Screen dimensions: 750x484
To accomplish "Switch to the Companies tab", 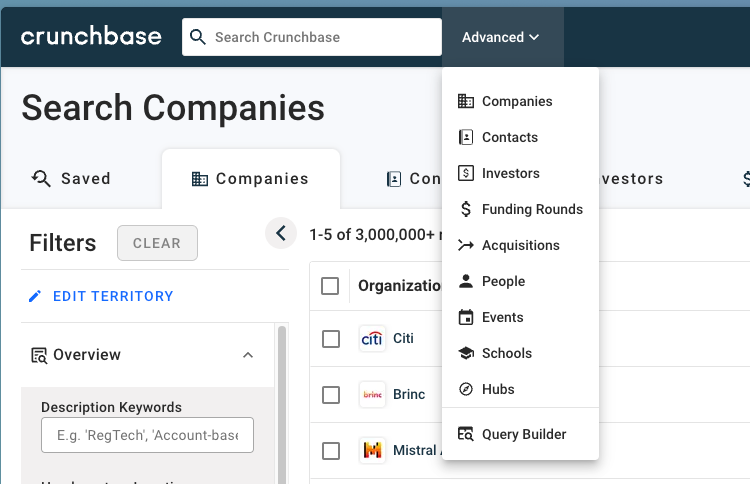I will coord(251,178).
